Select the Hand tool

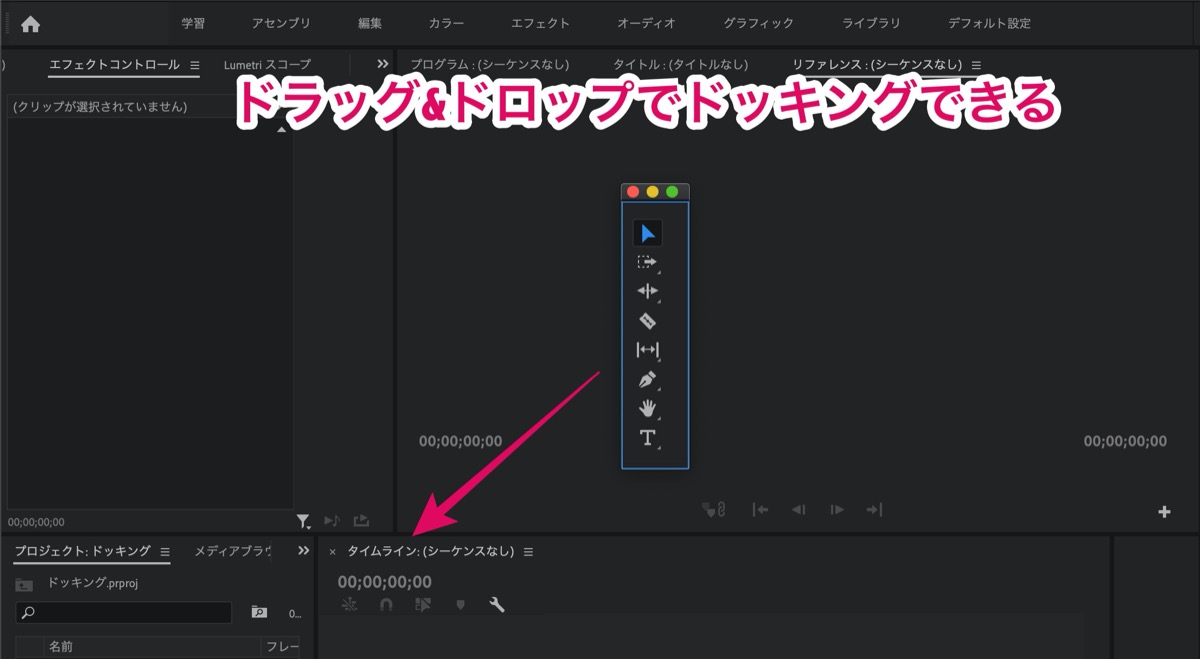[x=647, y=409]
